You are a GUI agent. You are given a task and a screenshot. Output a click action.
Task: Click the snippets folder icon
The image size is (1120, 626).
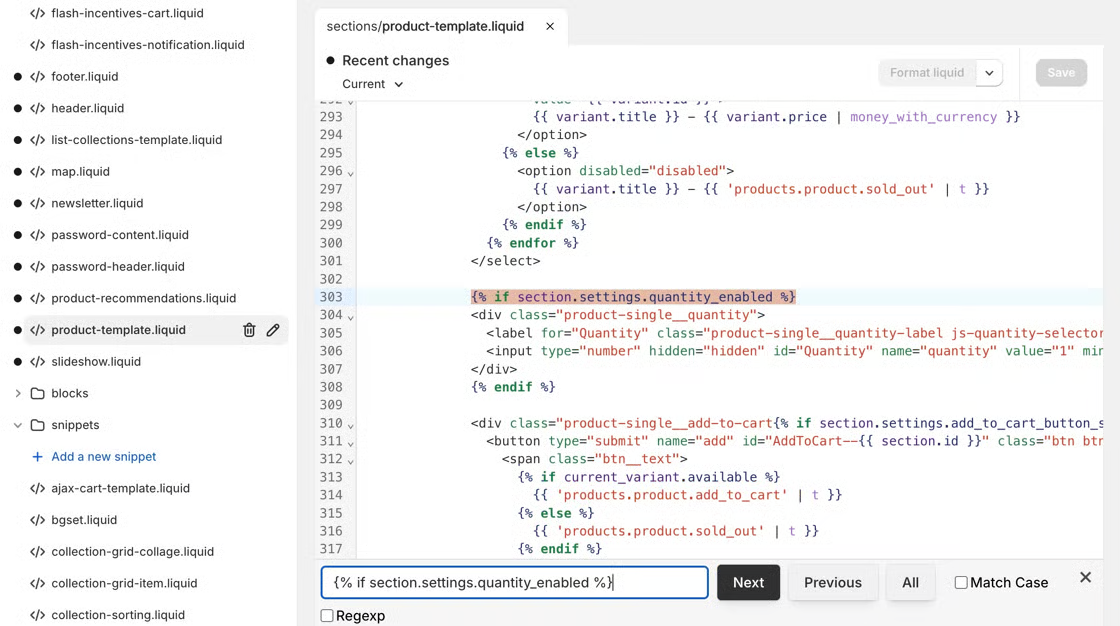37,425
